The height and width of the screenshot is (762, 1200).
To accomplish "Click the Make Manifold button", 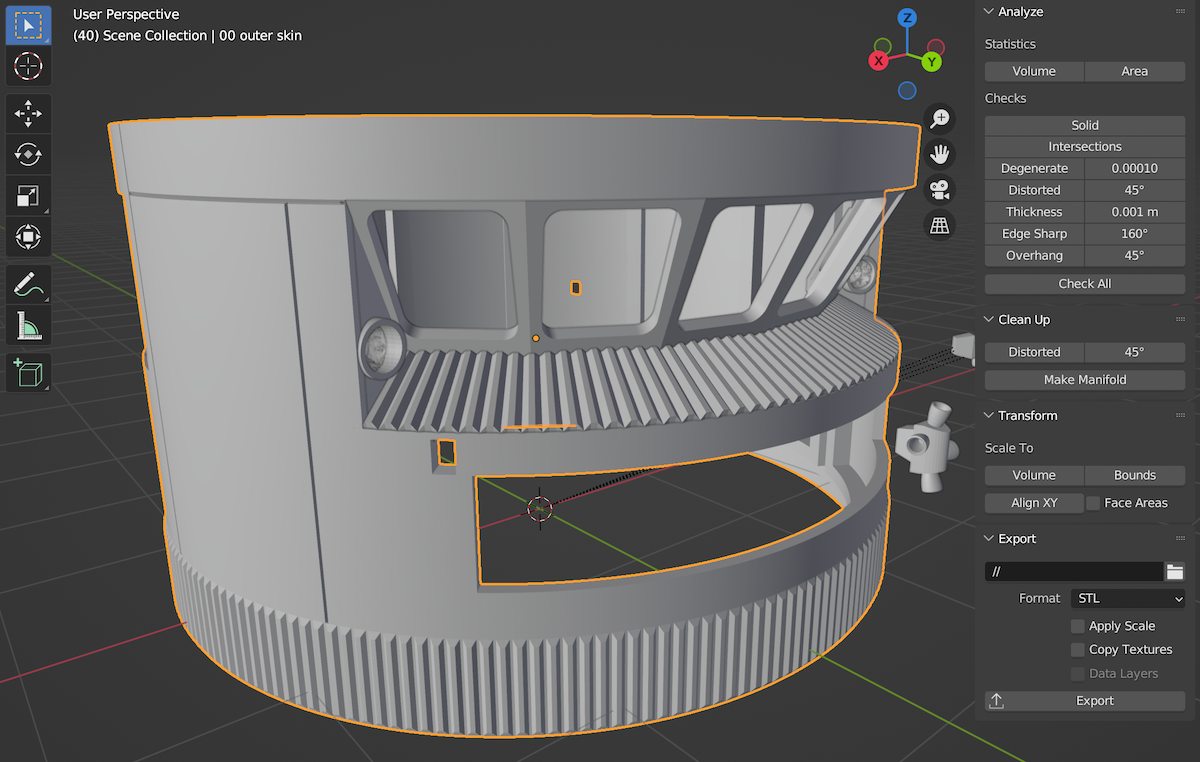I will pos(1085,380).
